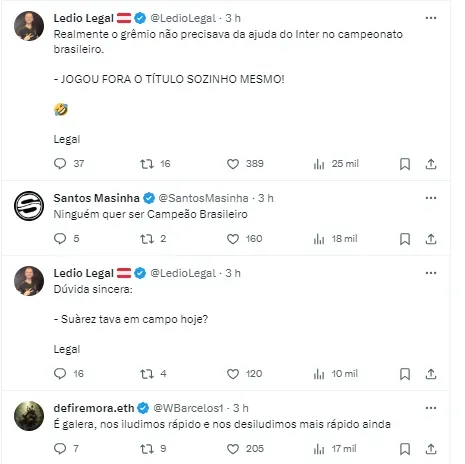Screen dimensions: 465x464
Task: Open Santos Masinha profile avatar
Action: click(29, 206)
